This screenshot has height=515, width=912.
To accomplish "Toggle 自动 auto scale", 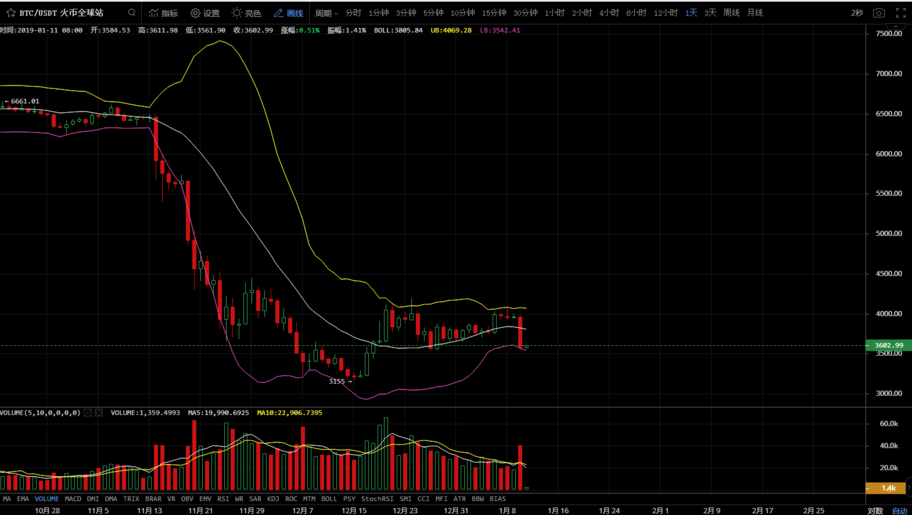I will pyautogui.click(x=900, y=510).
